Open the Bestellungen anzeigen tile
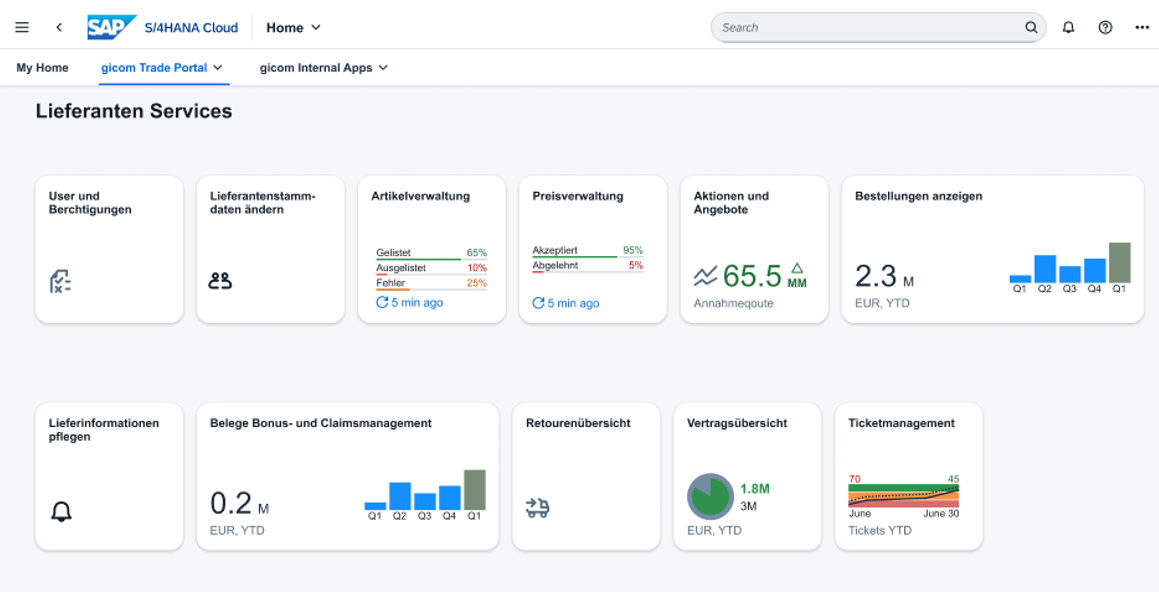Screen dimensions: 1159x592 (993, 248)
